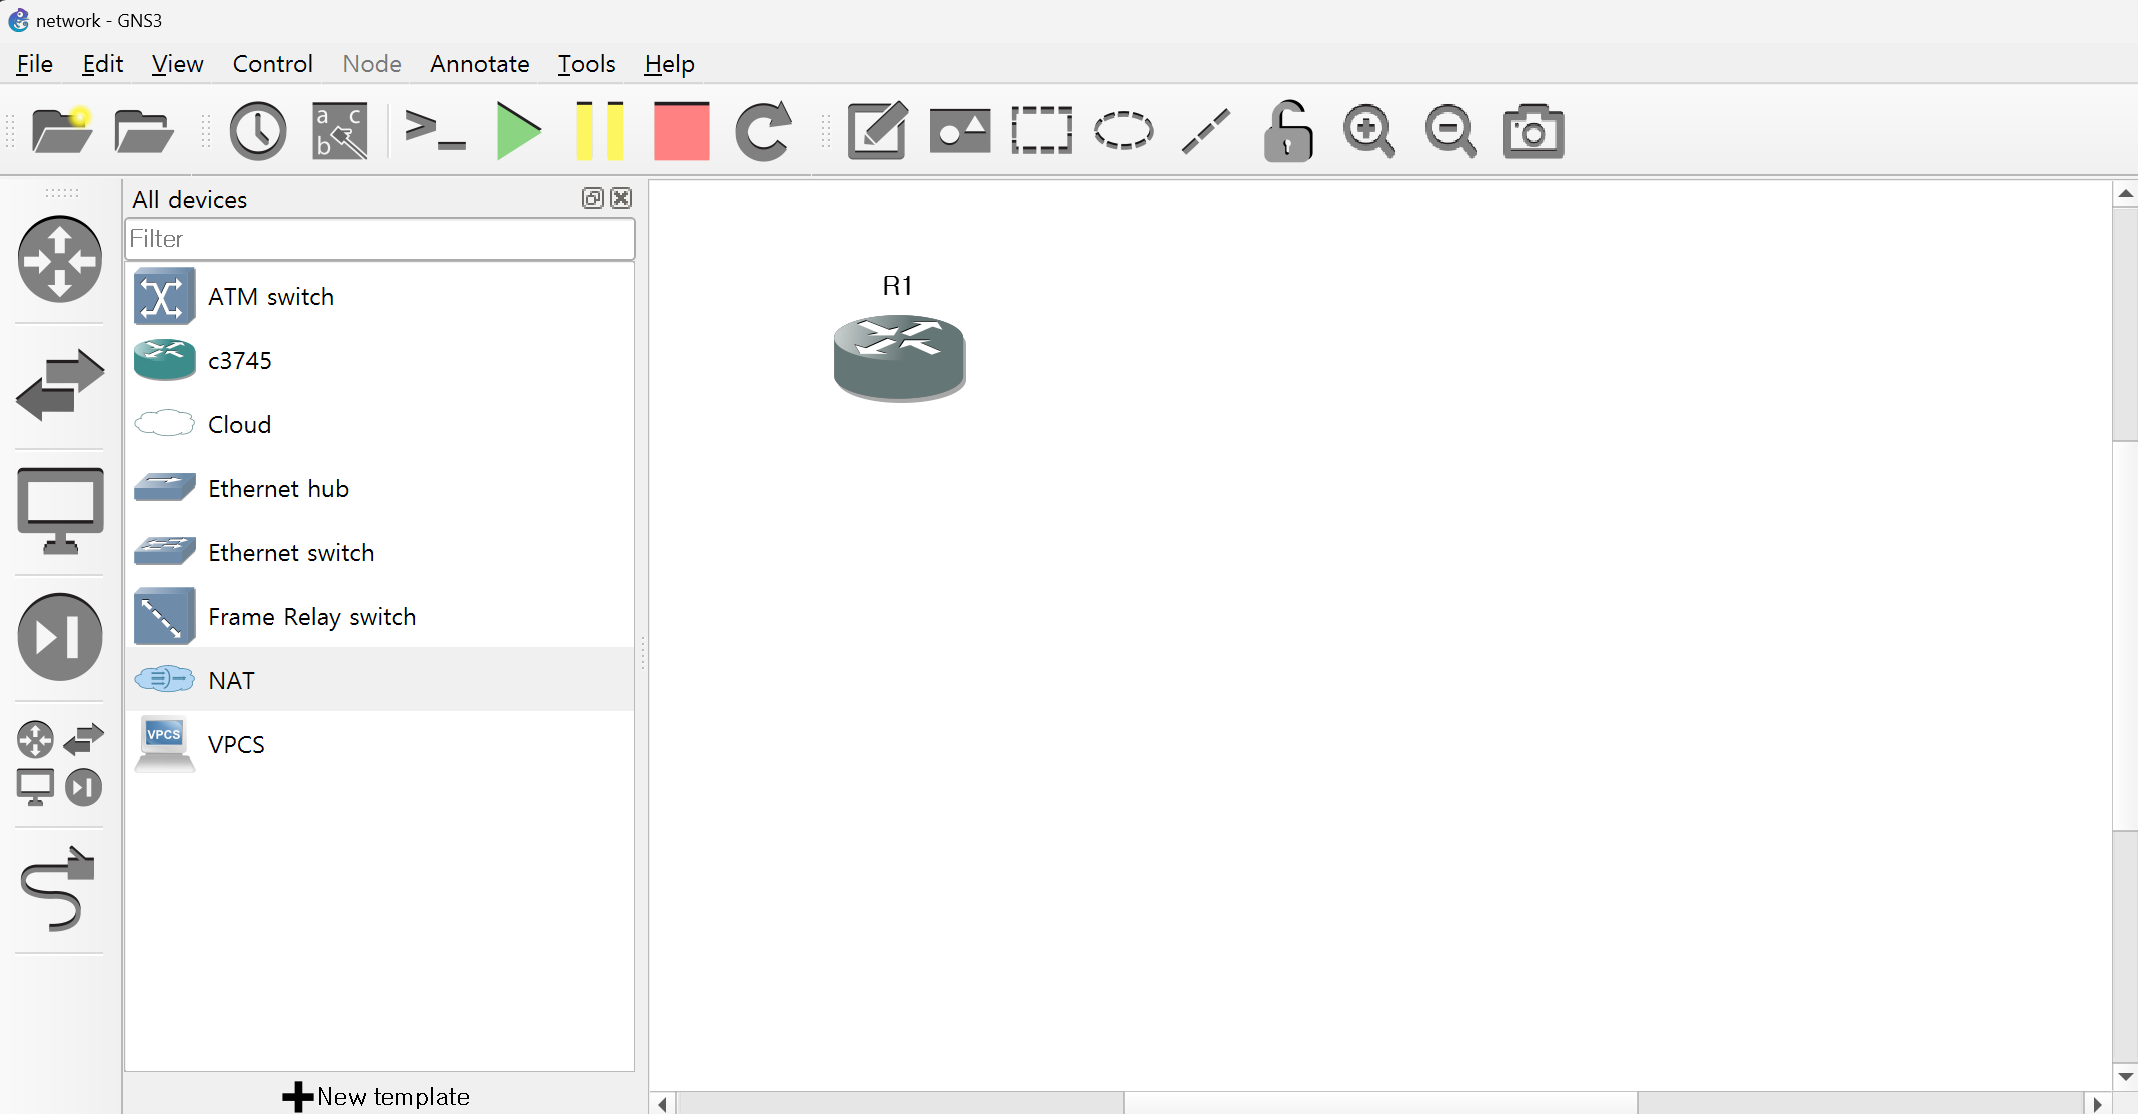Toggle show/hide interface labels icon
The height and width of the screenshot is (1114, 2138).
pyautogui.click(x=340, y=131)
